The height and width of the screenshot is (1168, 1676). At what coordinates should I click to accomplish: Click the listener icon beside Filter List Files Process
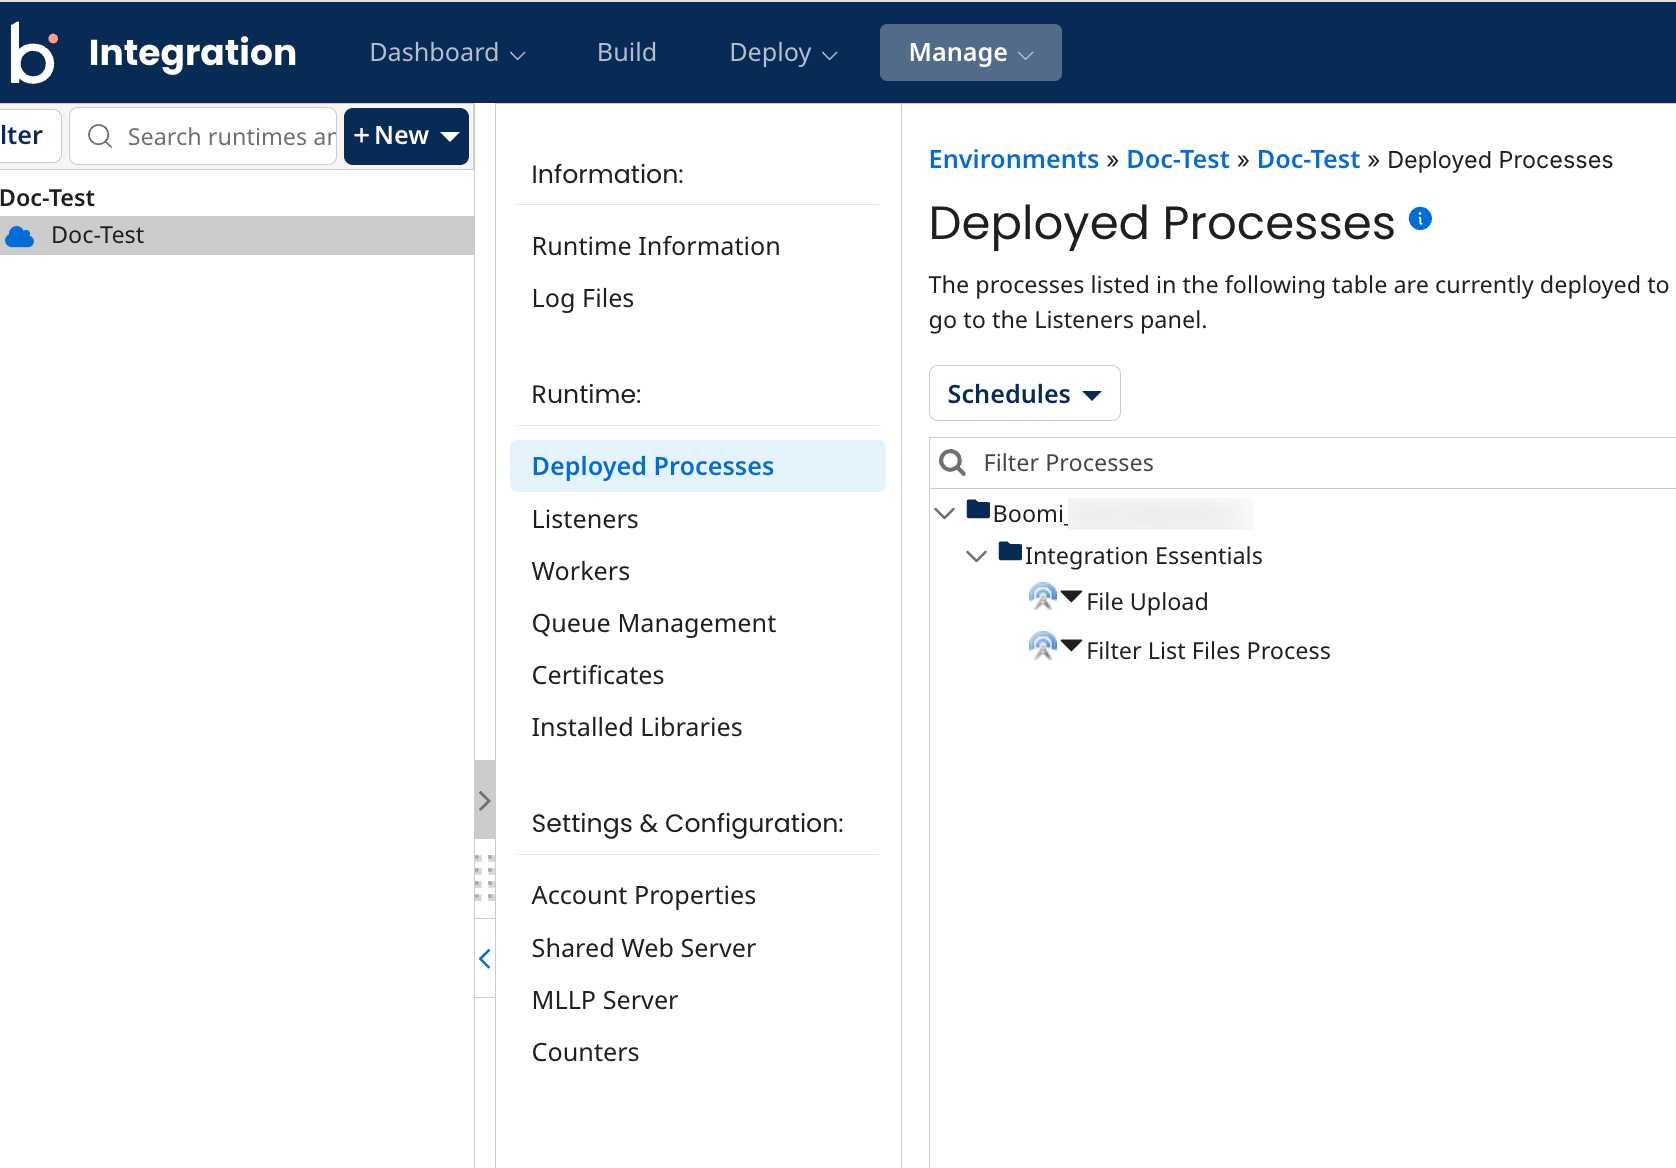[1042, 646]
